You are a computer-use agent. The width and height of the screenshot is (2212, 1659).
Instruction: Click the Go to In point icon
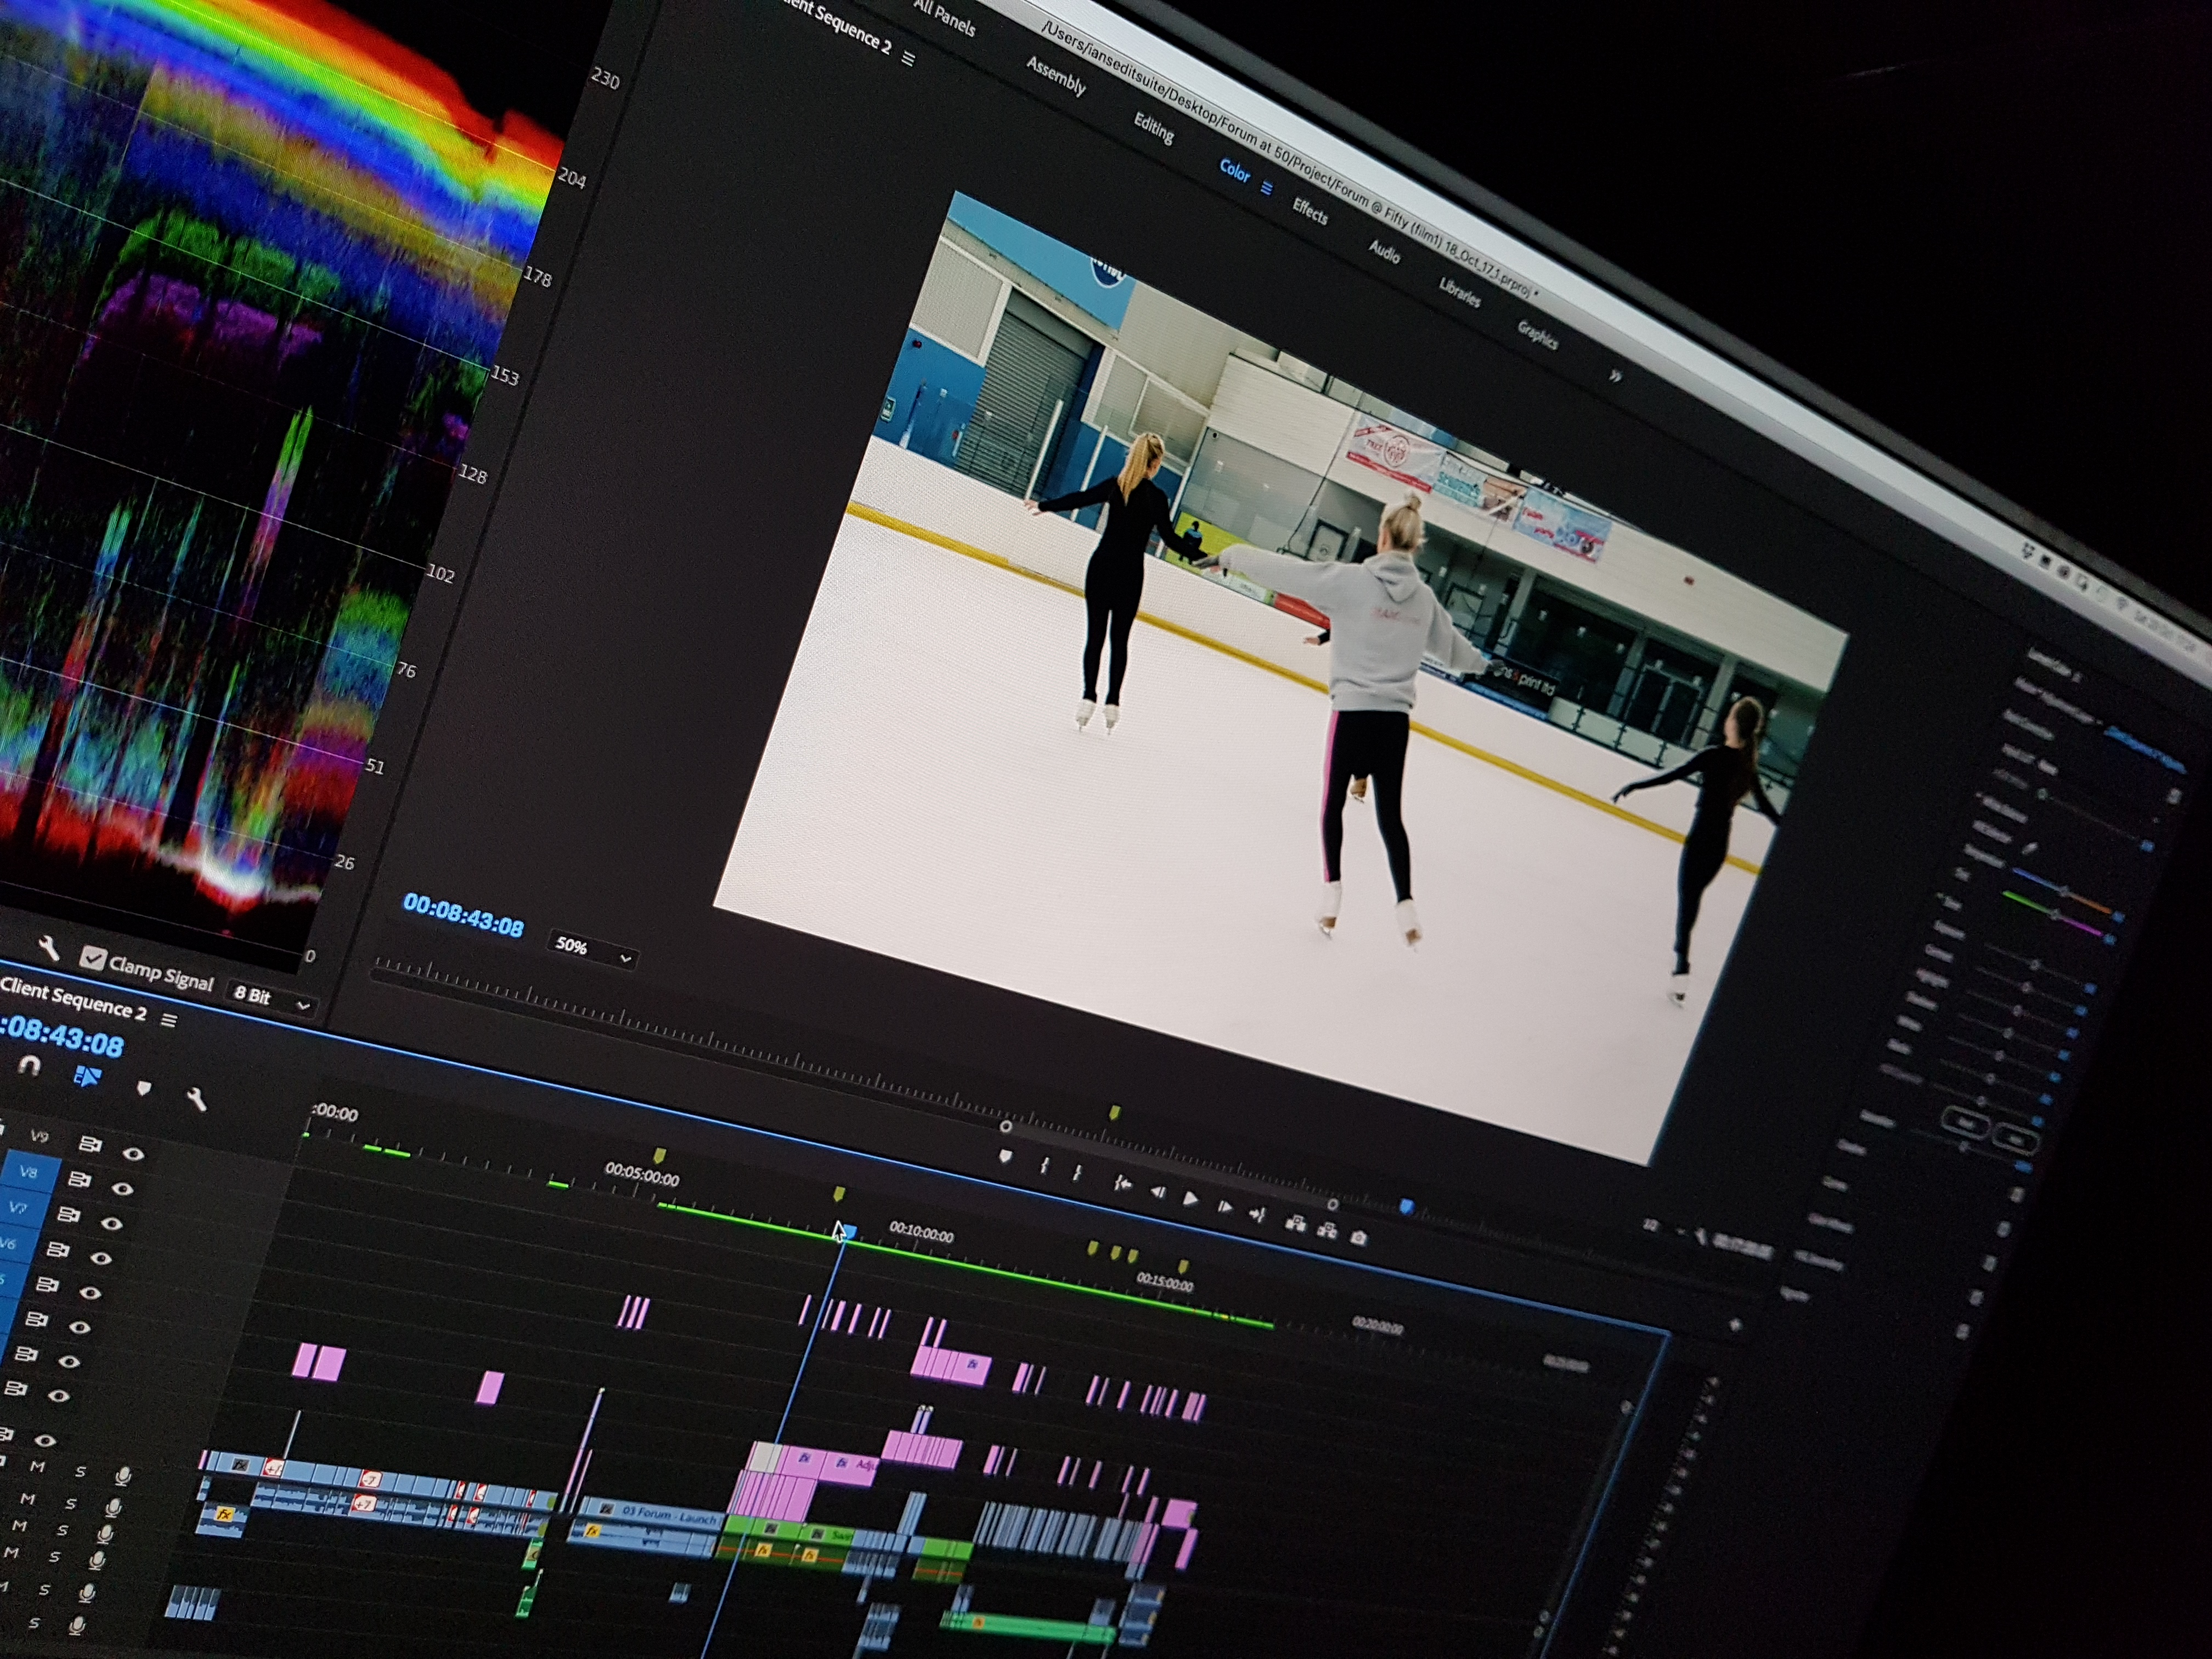click(x=1123, y=1184)
